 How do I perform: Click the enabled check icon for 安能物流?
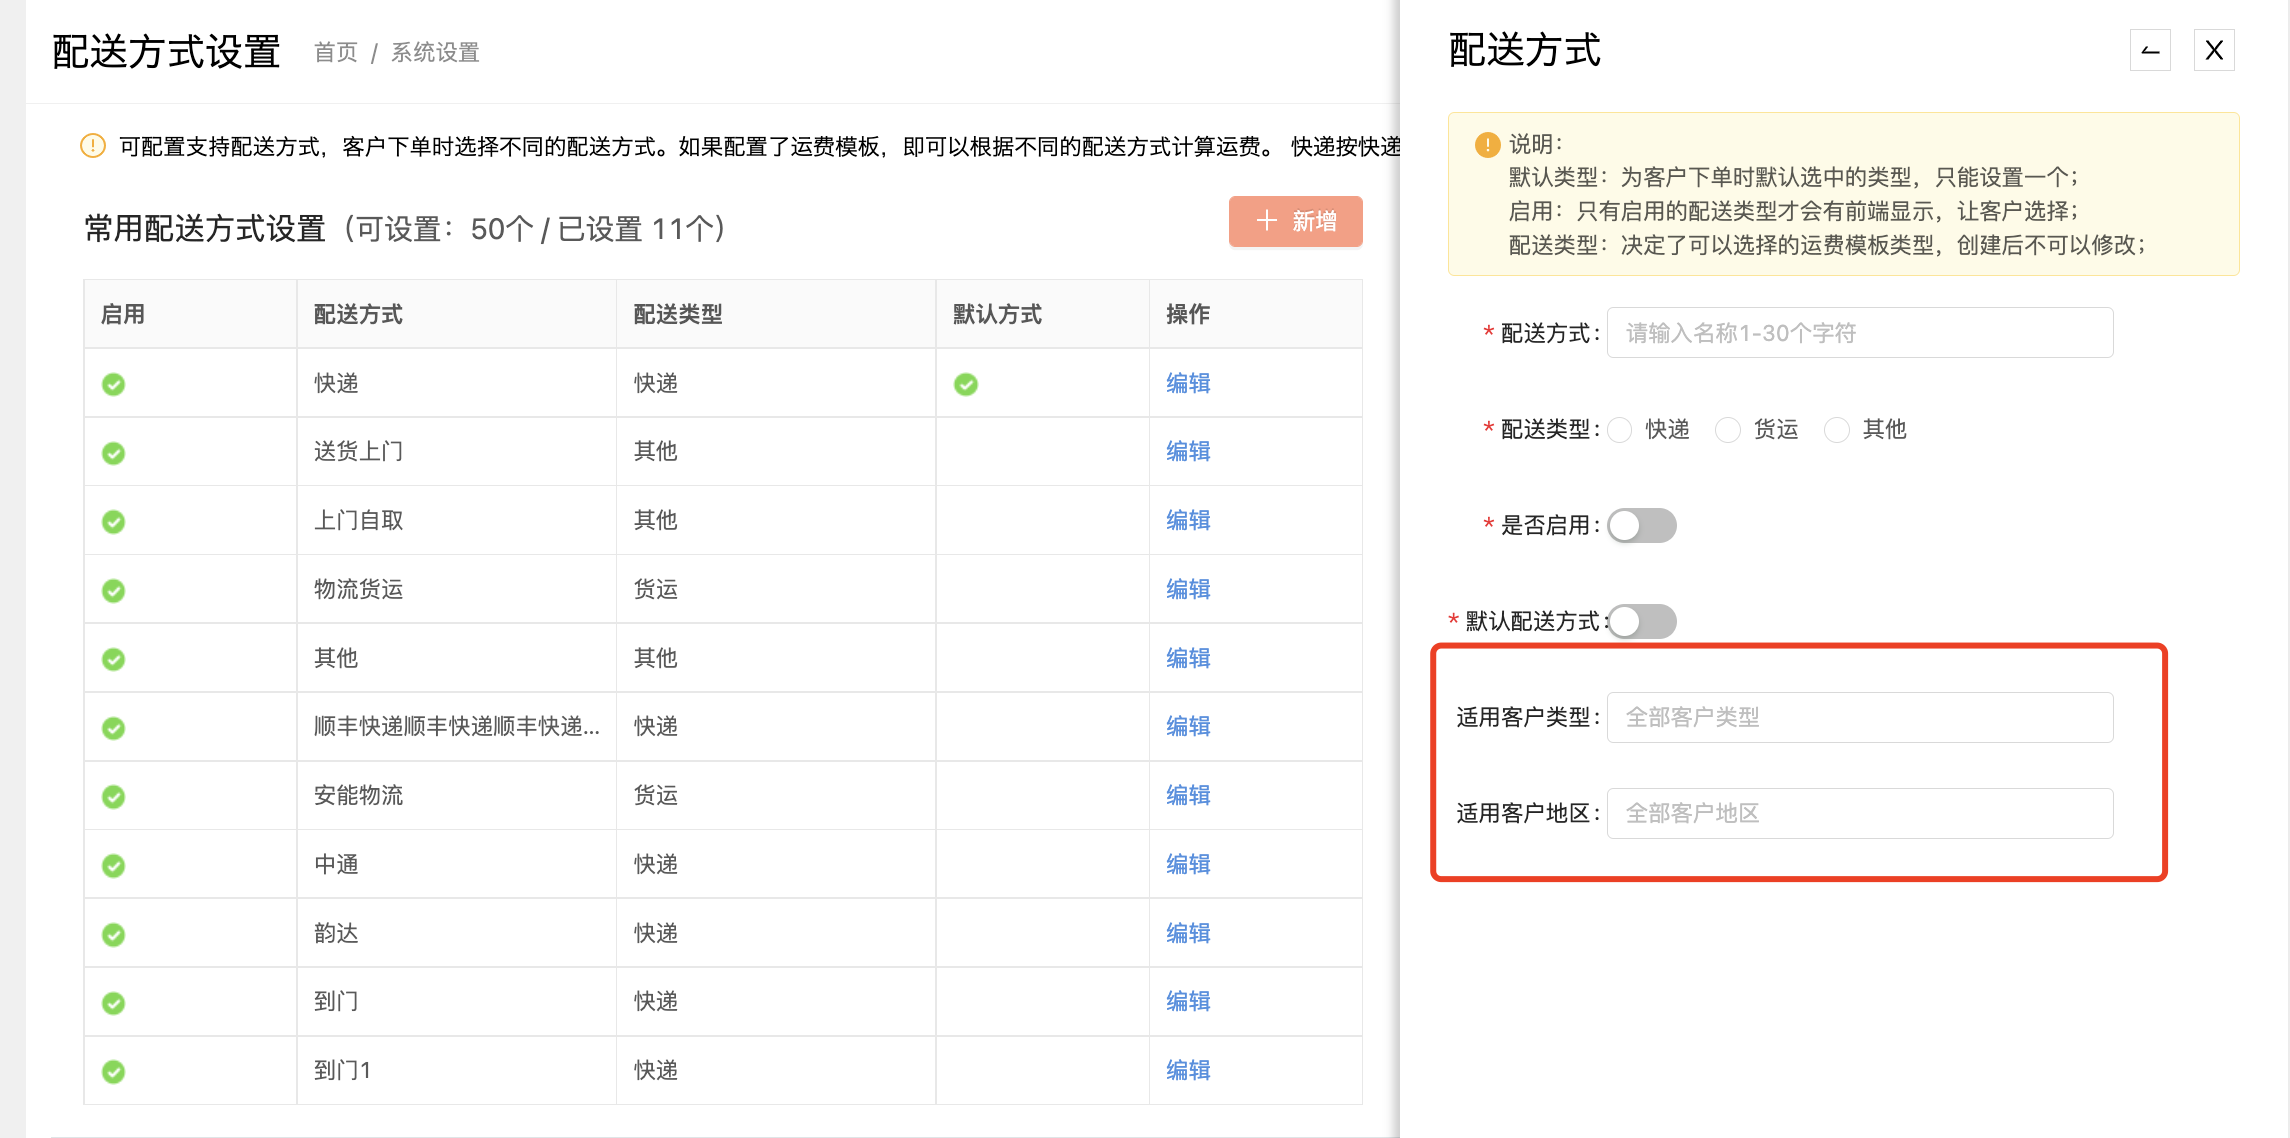tap(114, 797)
